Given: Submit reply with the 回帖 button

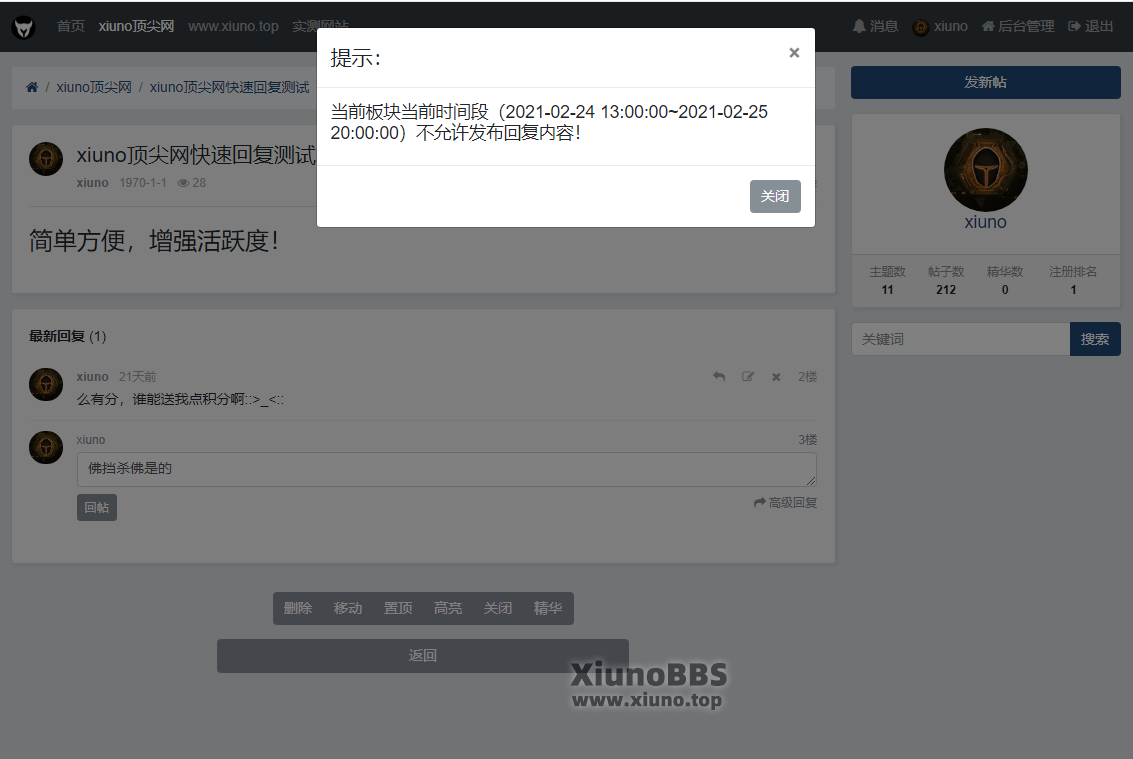Looking at the screenshot, I should click(x=97, y=508).
